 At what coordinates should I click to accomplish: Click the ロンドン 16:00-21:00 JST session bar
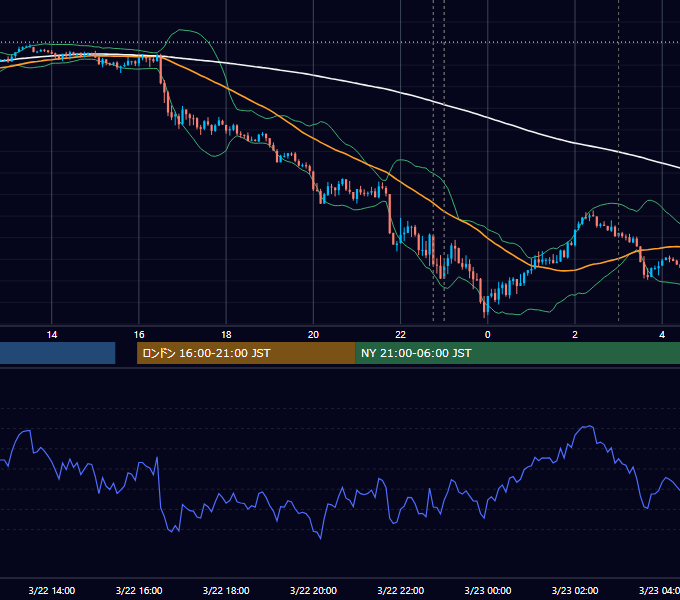[246, 353]
